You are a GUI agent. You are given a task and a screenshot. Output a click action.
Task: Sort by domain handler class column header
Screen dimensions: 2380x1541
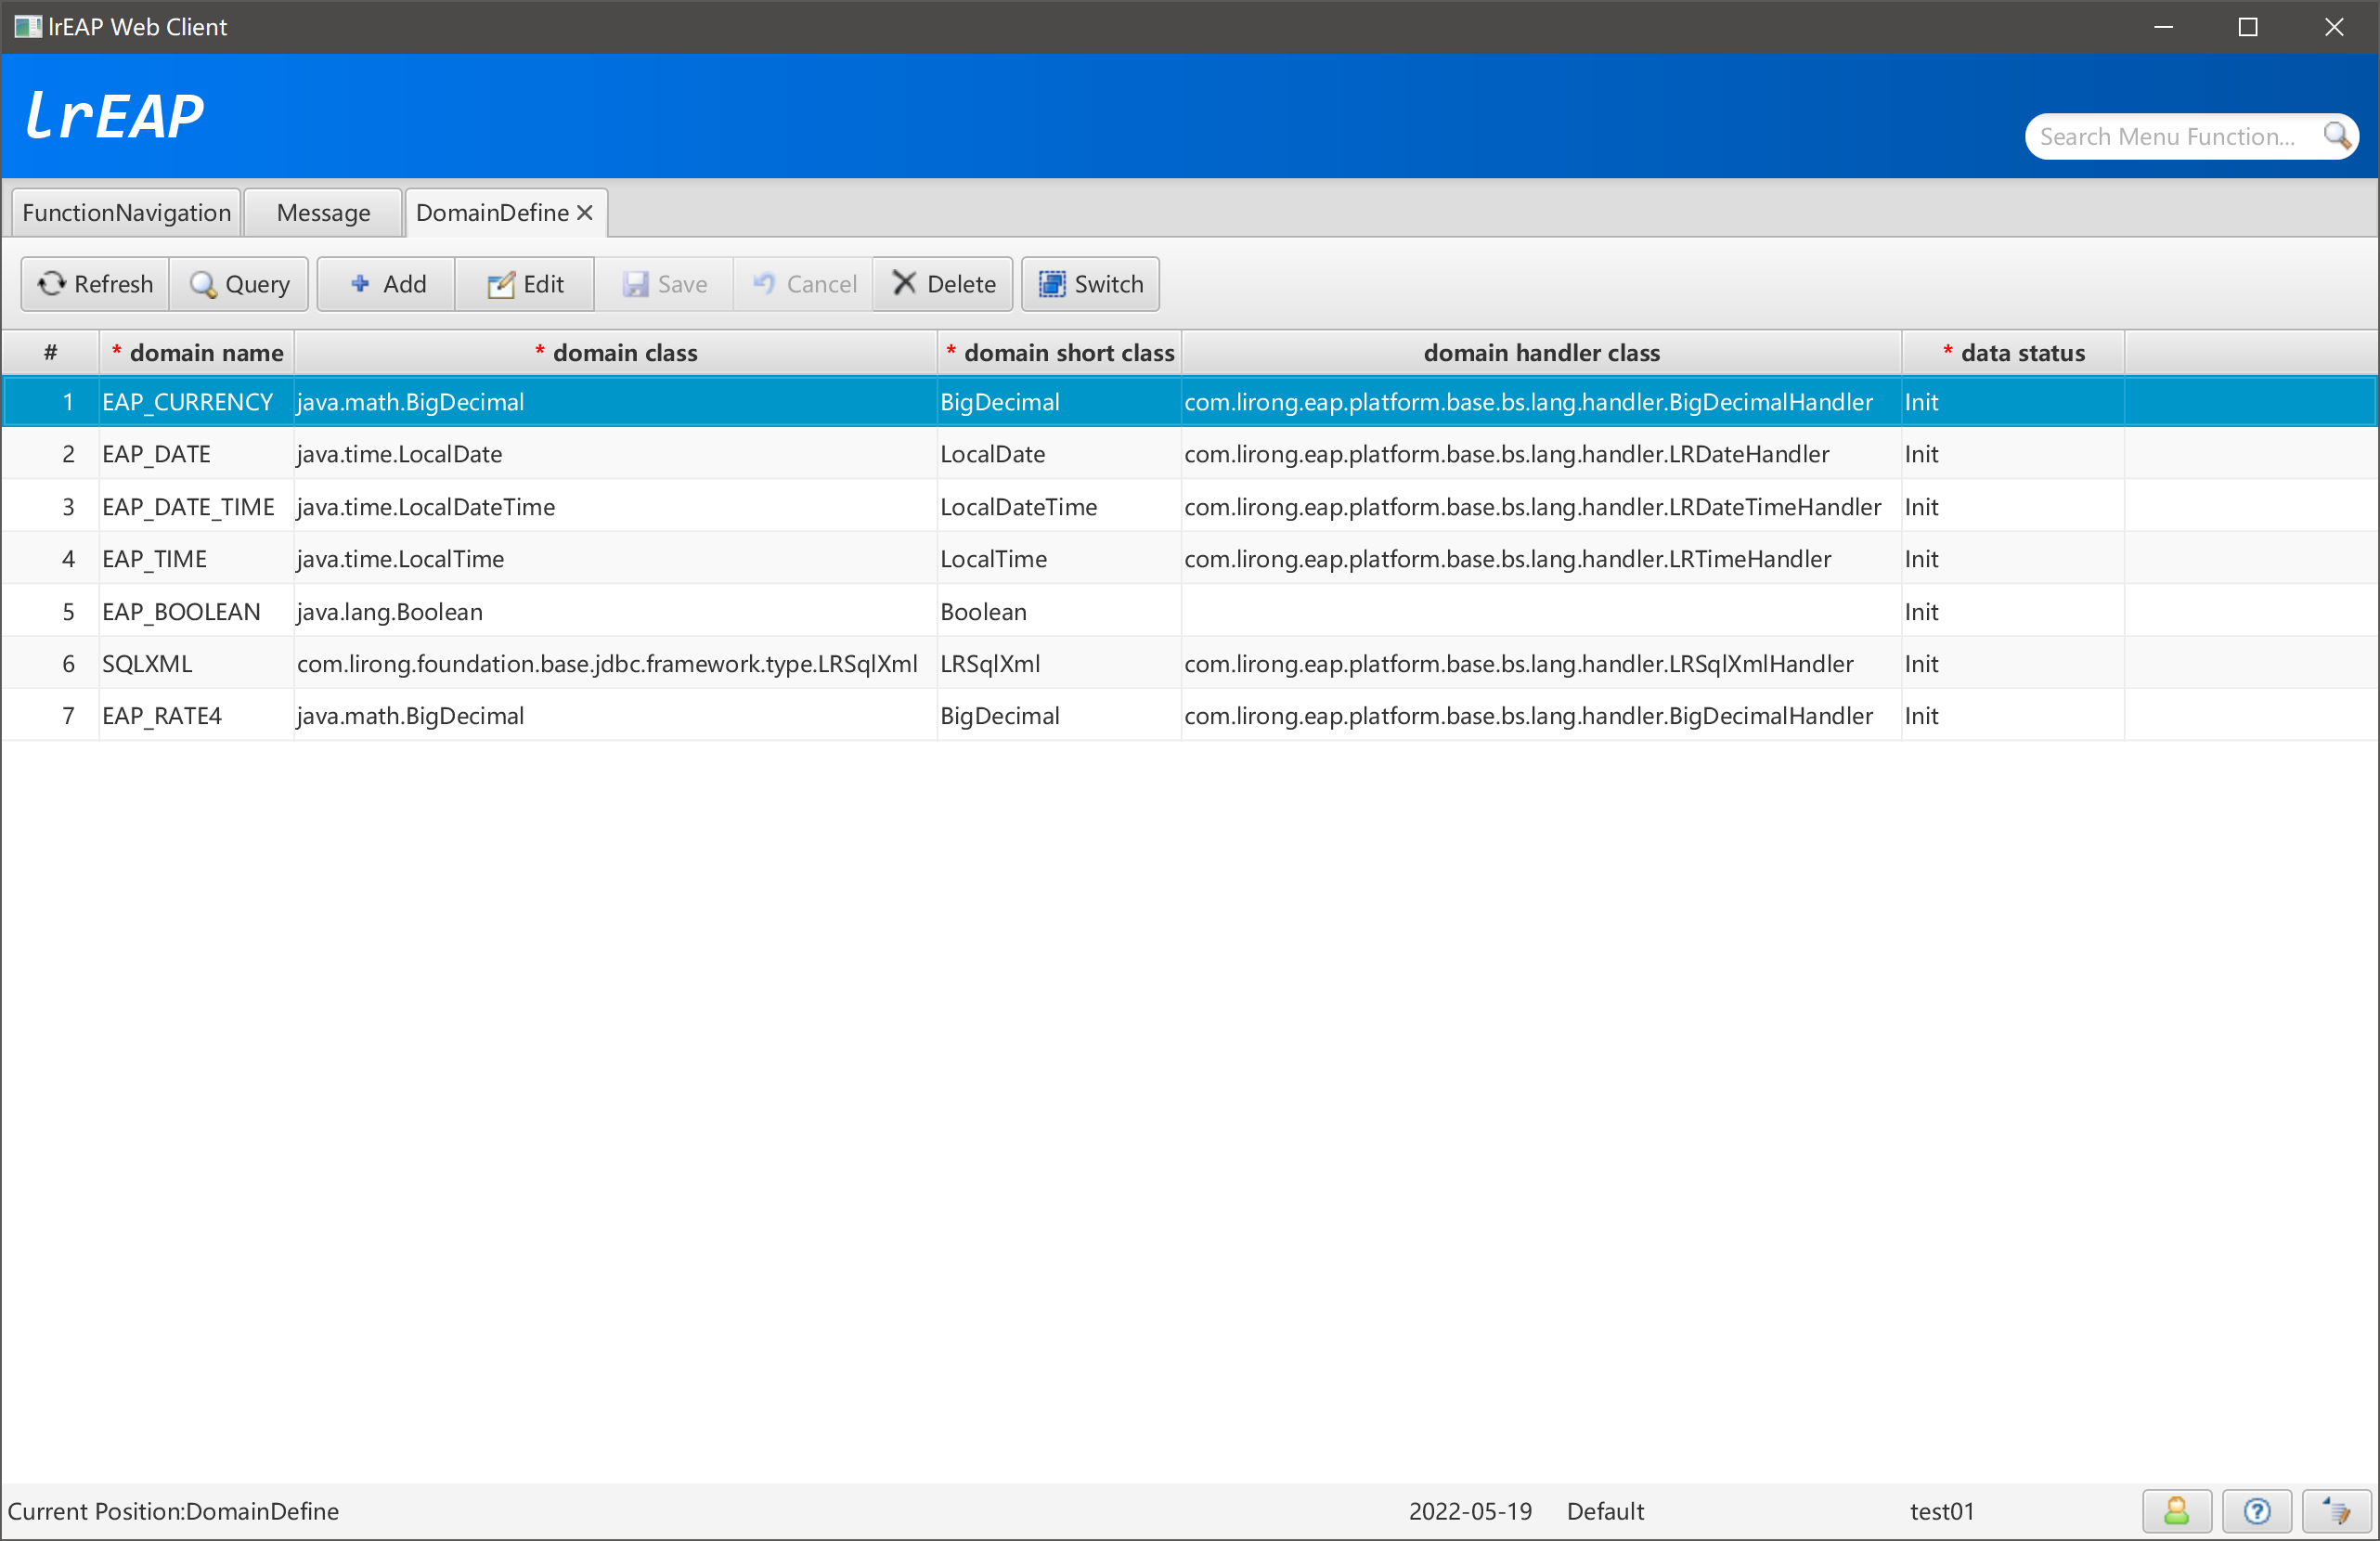1541,353
